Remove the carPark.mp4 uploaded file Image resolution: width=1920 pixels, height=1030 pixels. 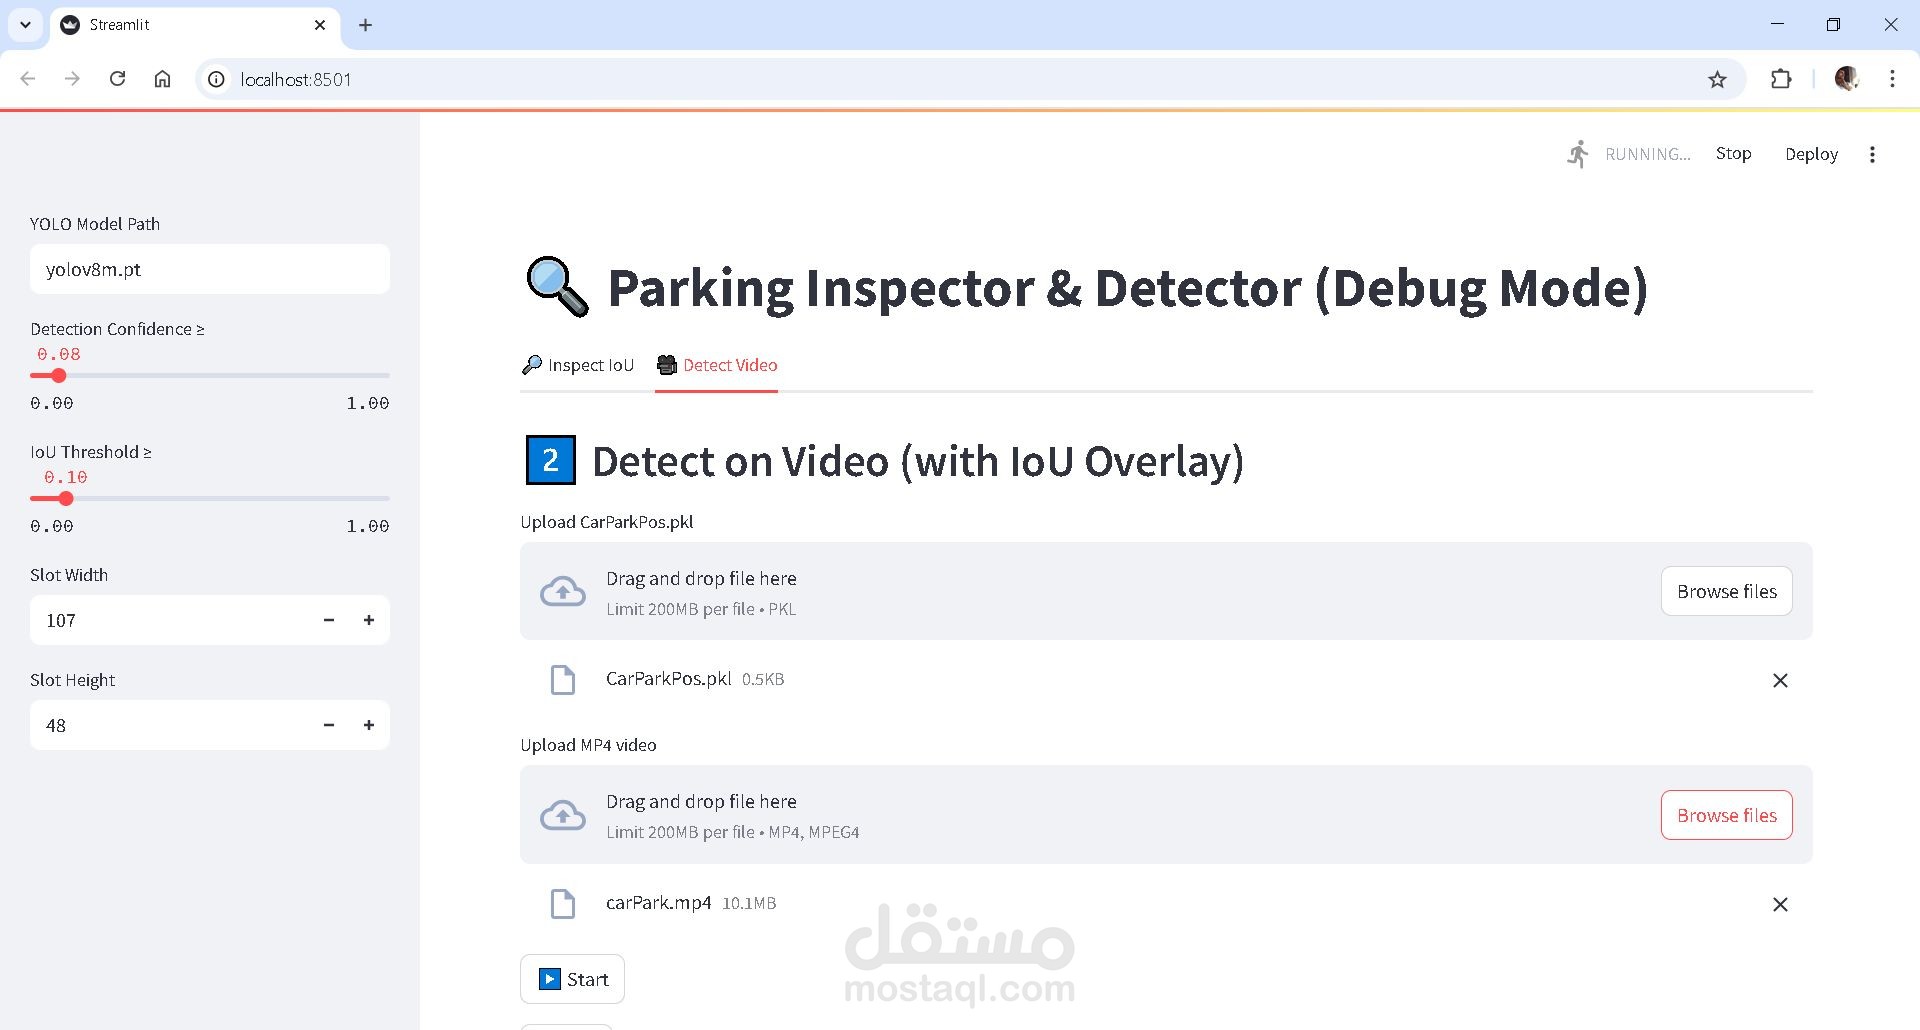point(1780,905)
